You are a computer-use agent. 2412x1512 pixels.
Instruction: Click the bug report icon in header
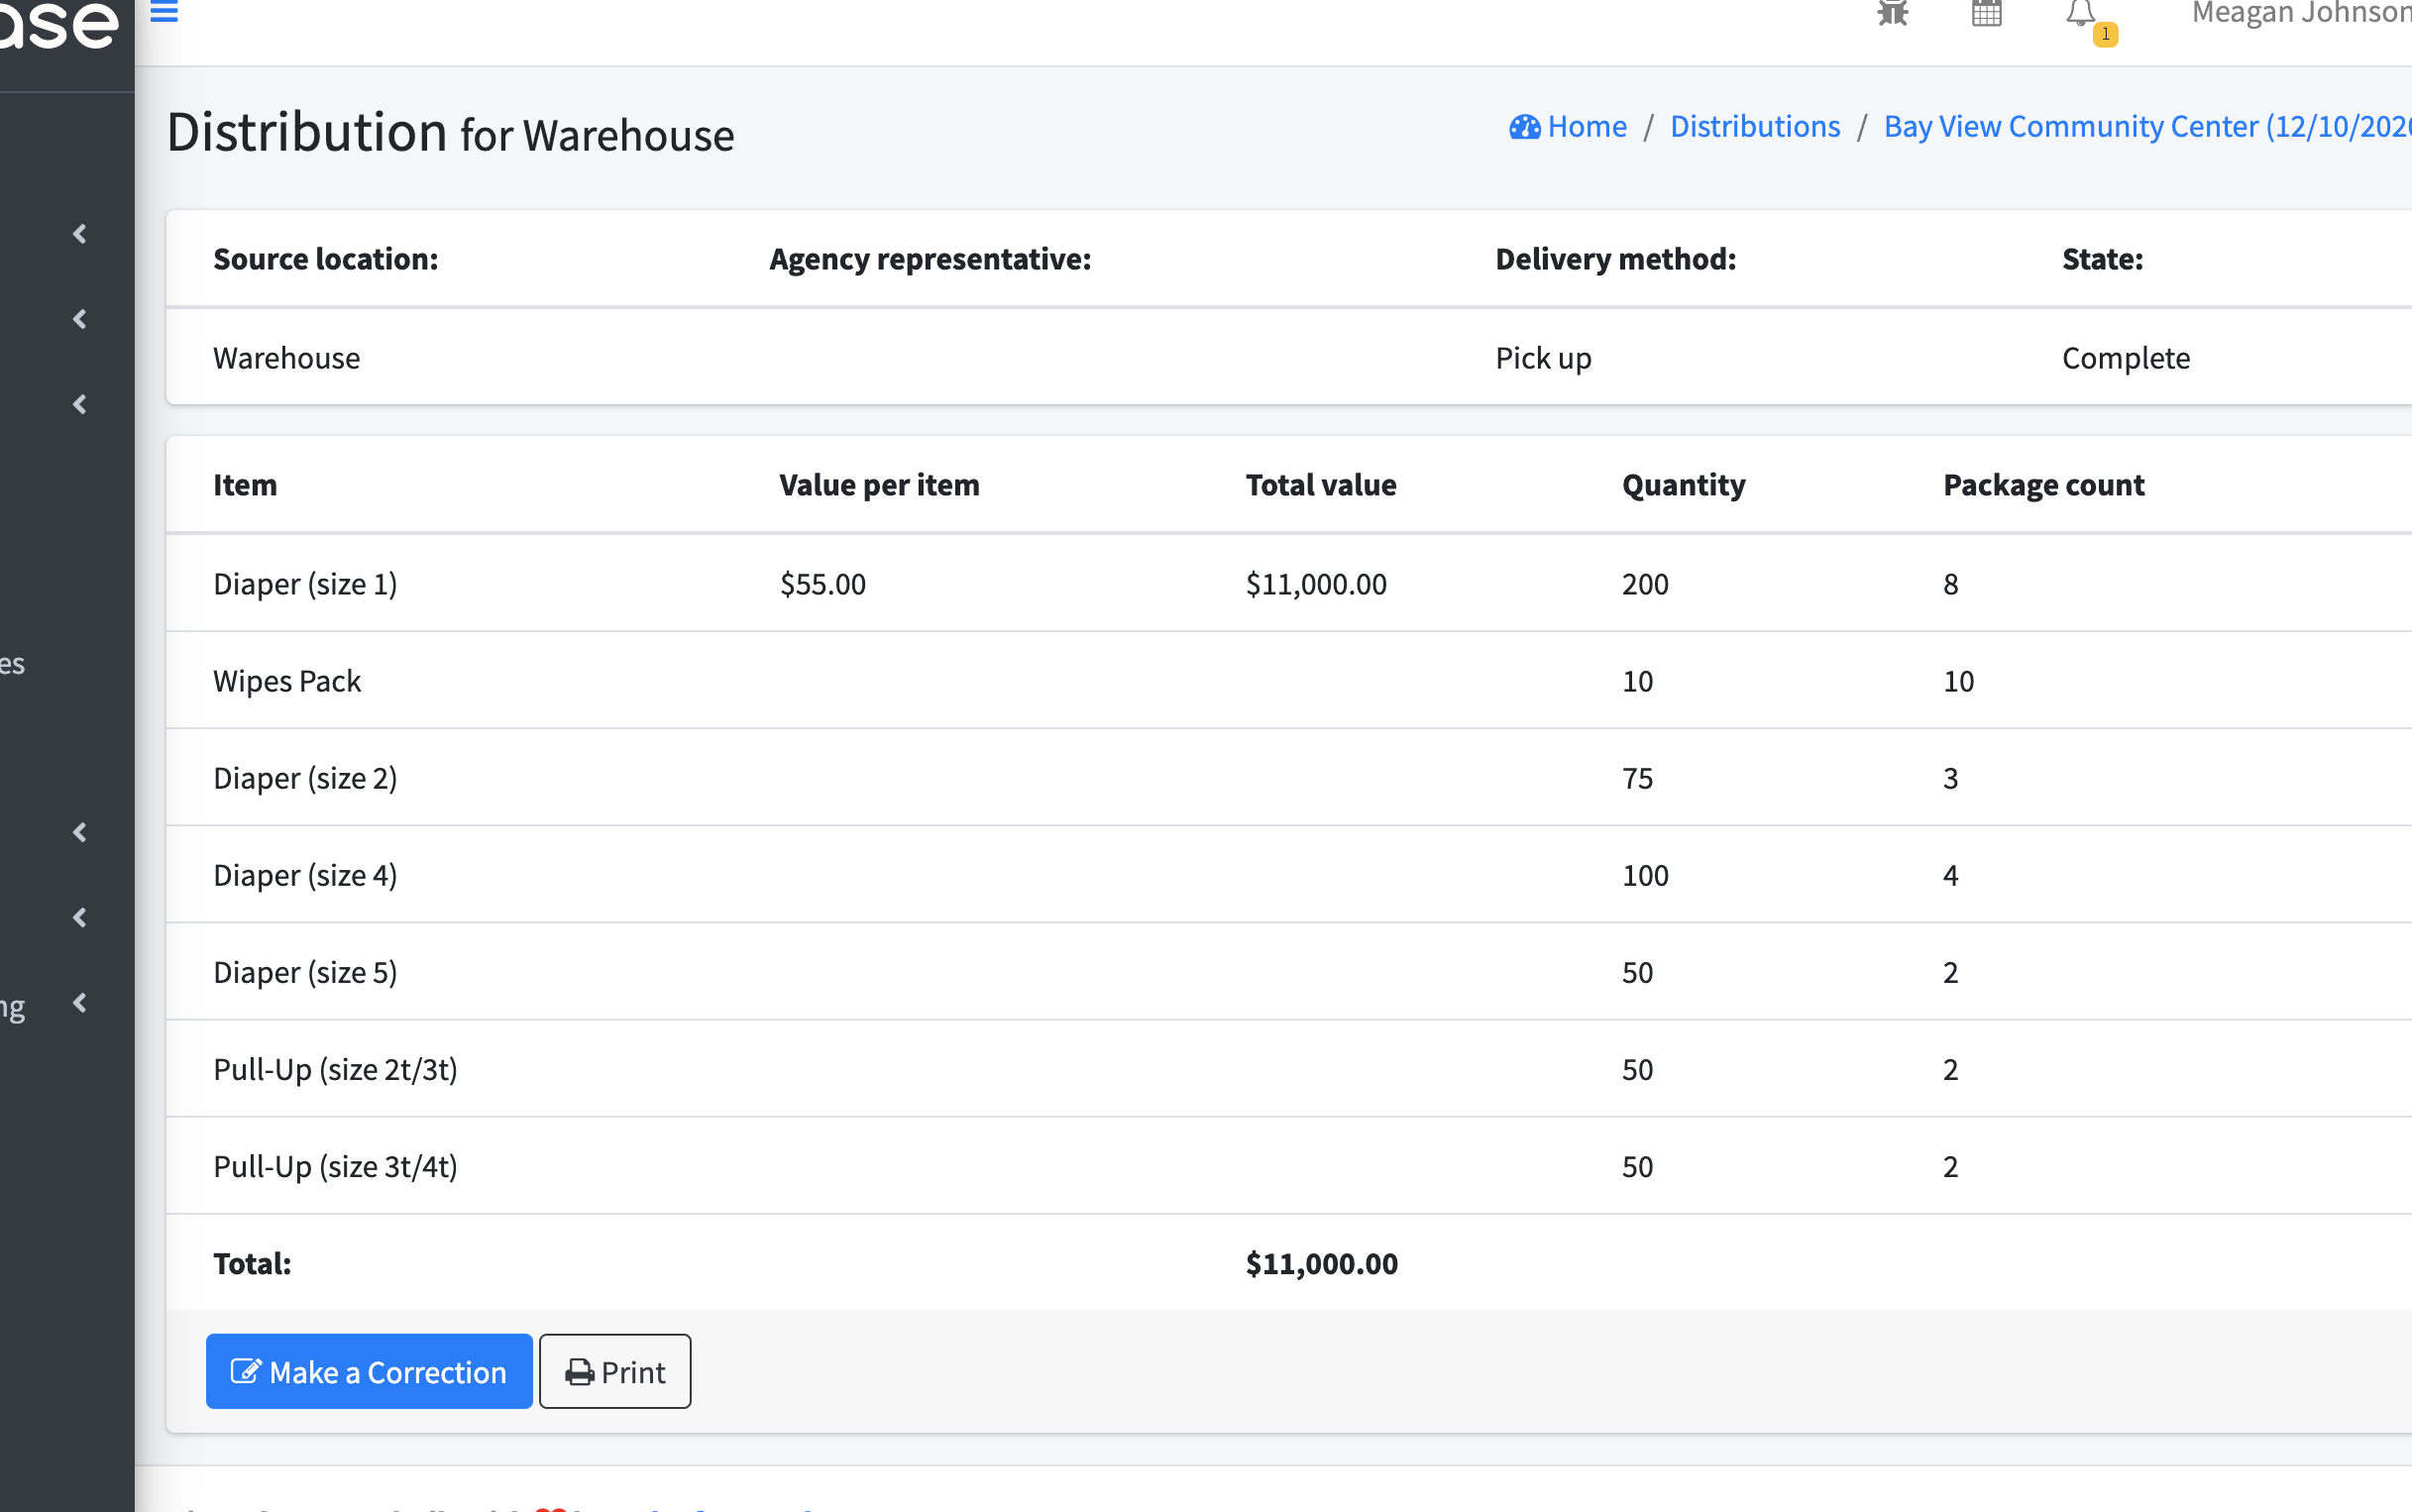(x=1893, y=14)
